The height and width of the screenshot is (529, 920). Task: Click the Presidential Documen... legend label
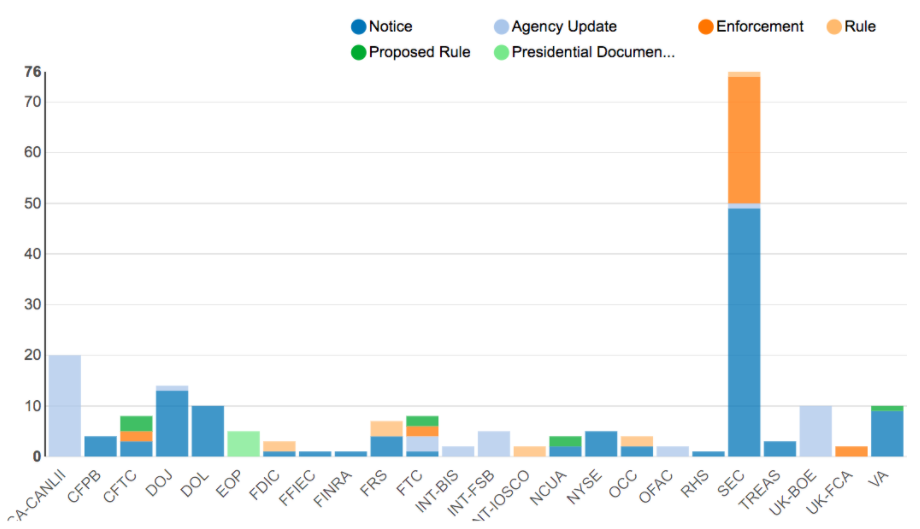click(593, 52)
